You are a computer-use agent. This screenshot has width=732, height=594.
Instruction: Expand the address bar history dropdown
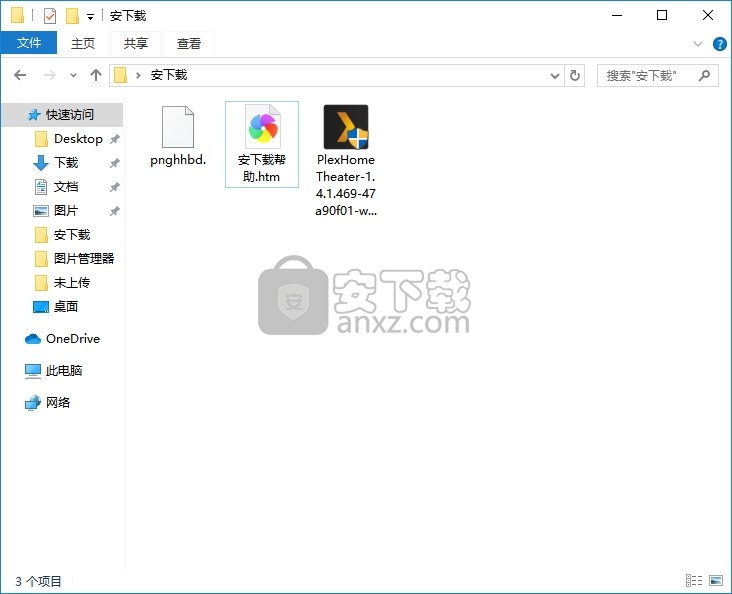(x=555, y=75)
